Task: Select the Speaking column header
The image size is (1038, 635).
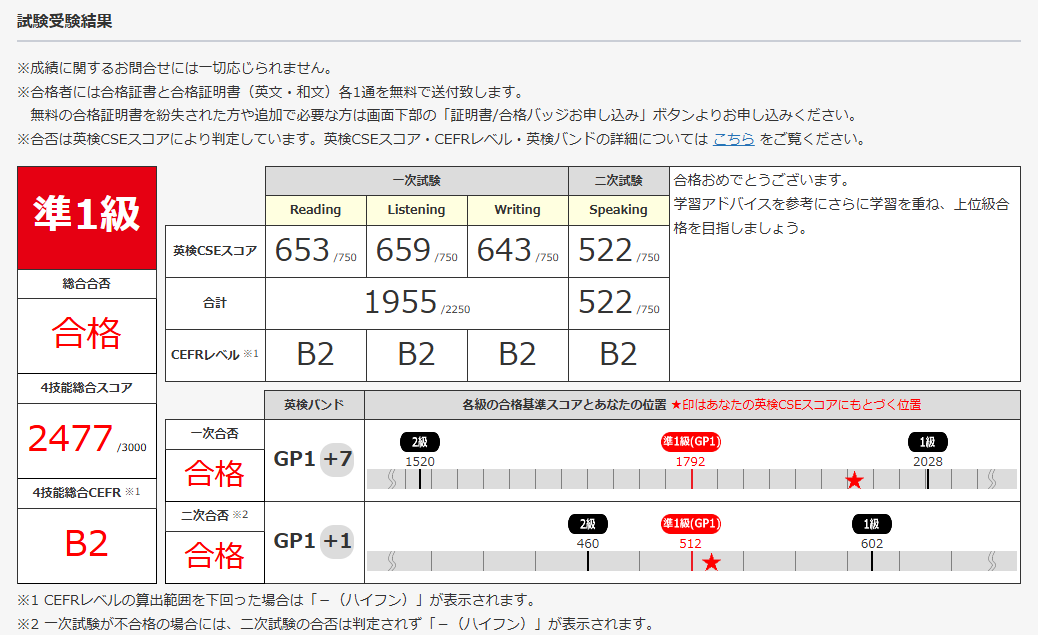Action: (618, 210)
